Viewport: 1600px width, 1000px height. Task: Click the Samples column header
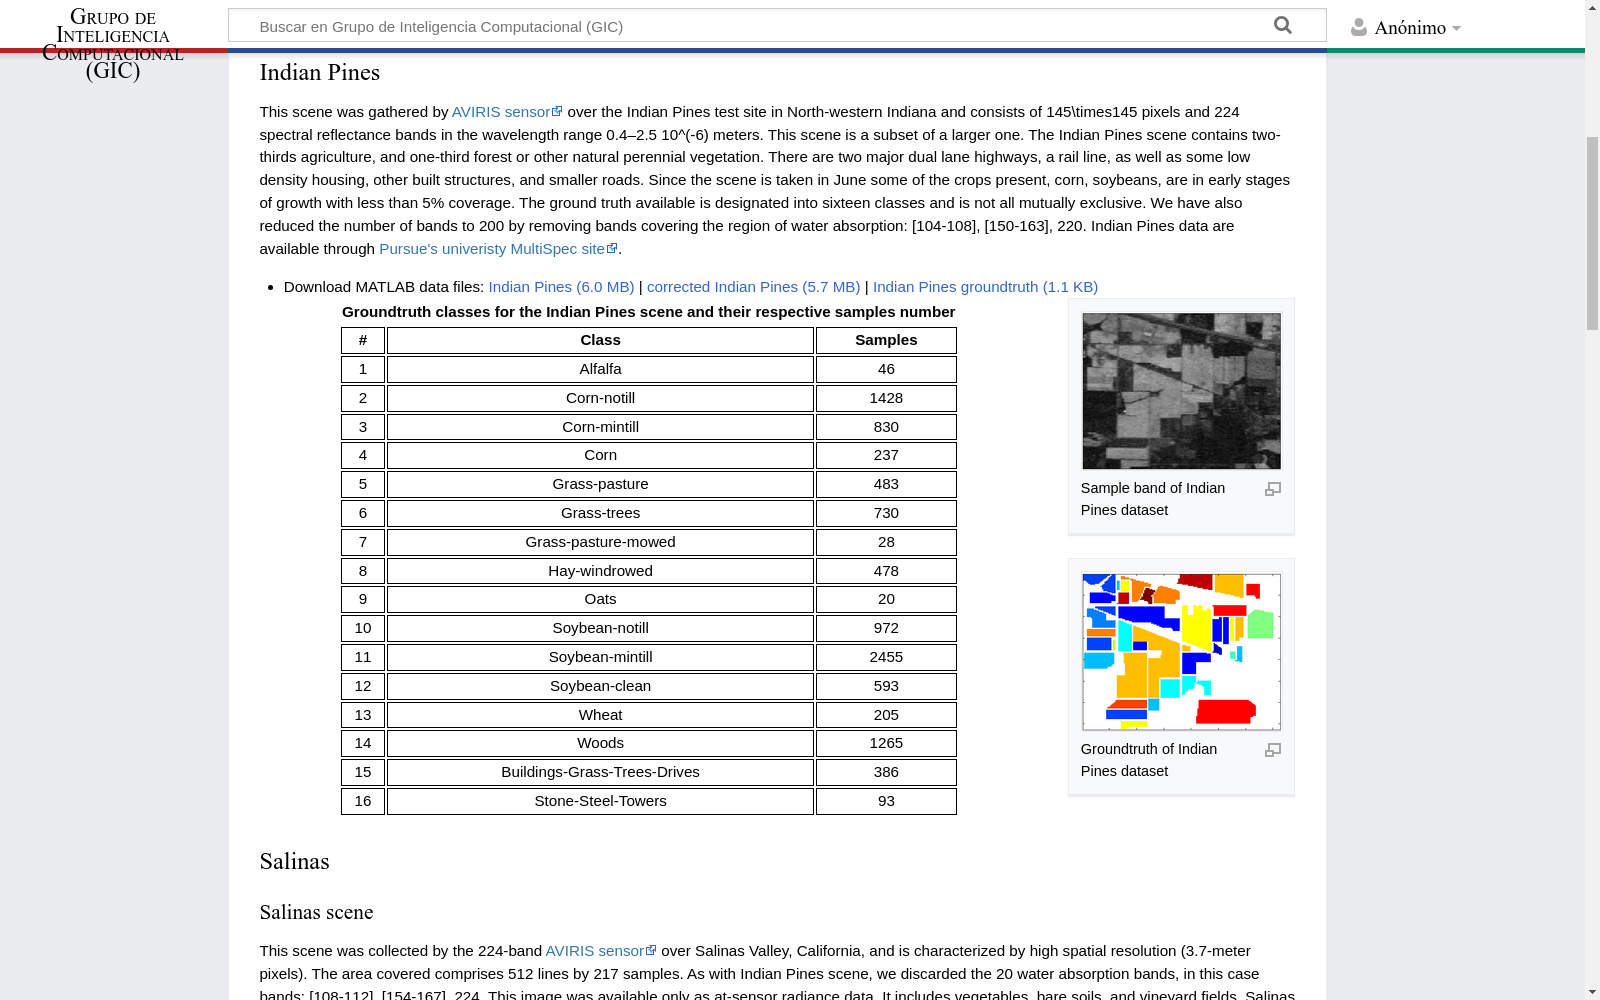886,341
